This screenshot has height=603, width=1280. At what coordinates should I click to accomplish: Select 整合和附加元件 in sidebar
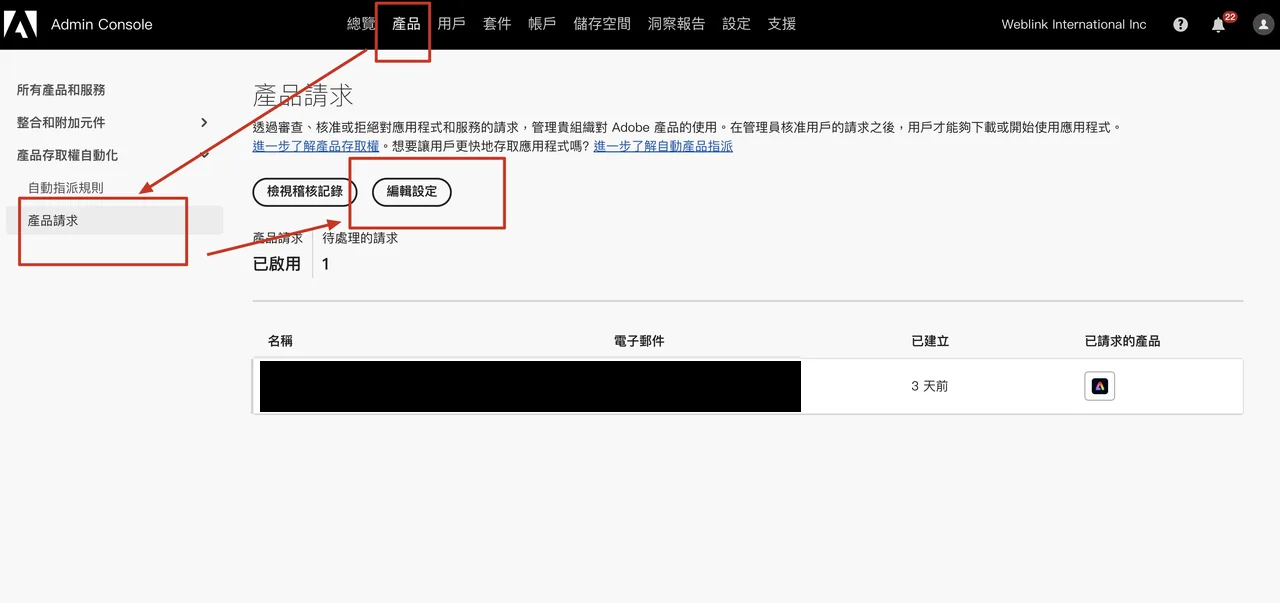point(61,122)
